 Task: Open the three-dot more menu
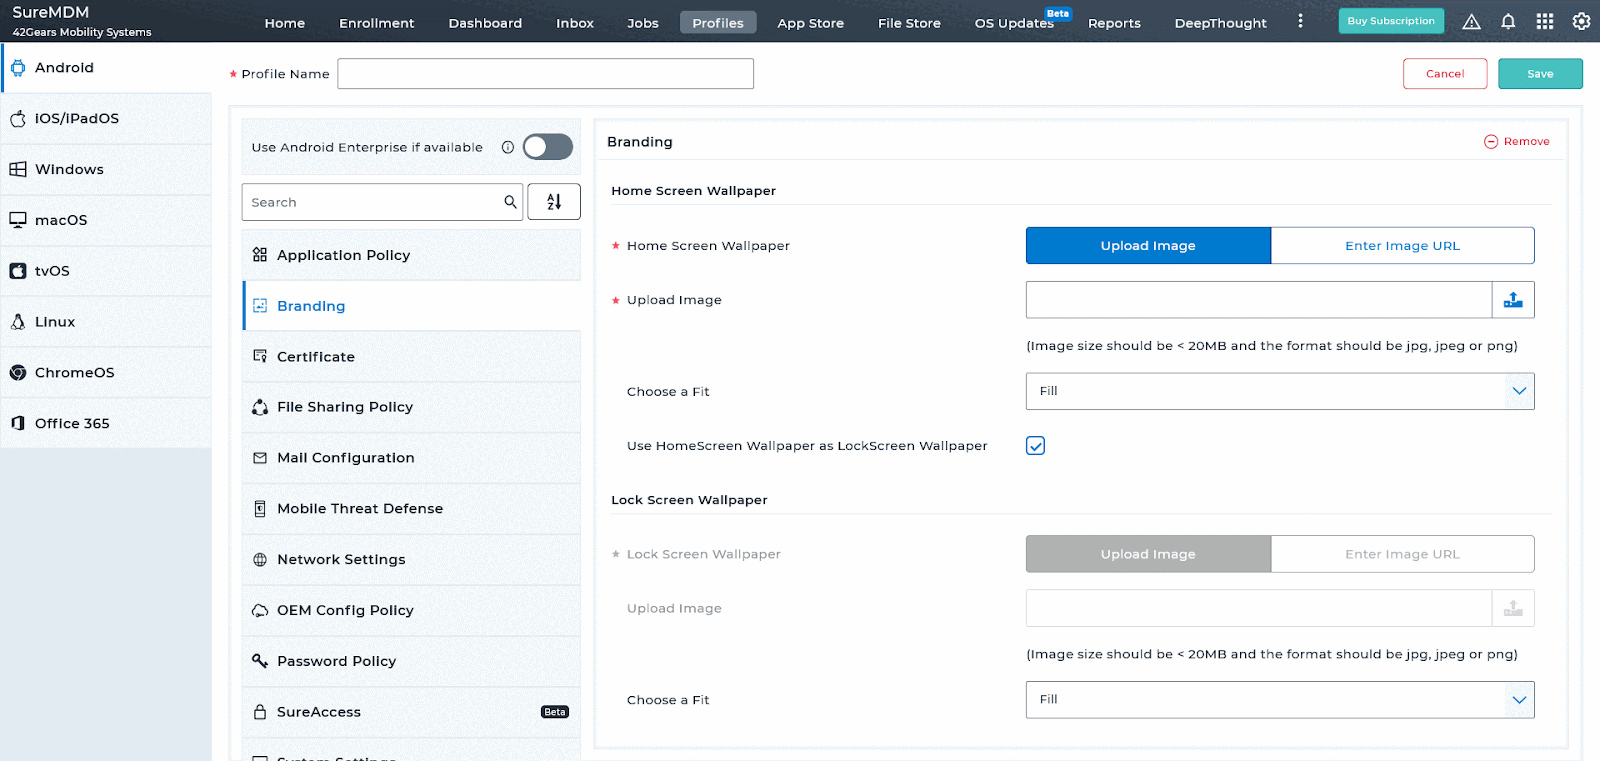pos(1300,21)
